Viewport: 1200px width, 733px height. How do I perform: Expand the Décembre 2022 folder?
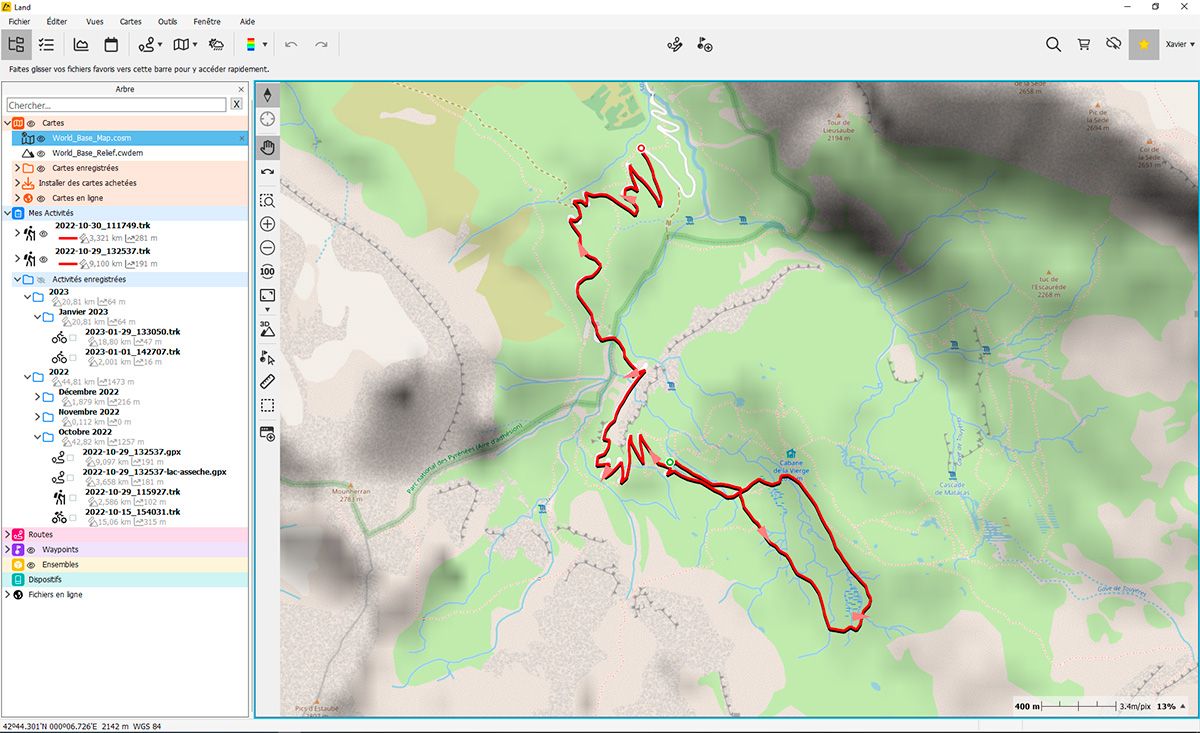tap(37, 396)
